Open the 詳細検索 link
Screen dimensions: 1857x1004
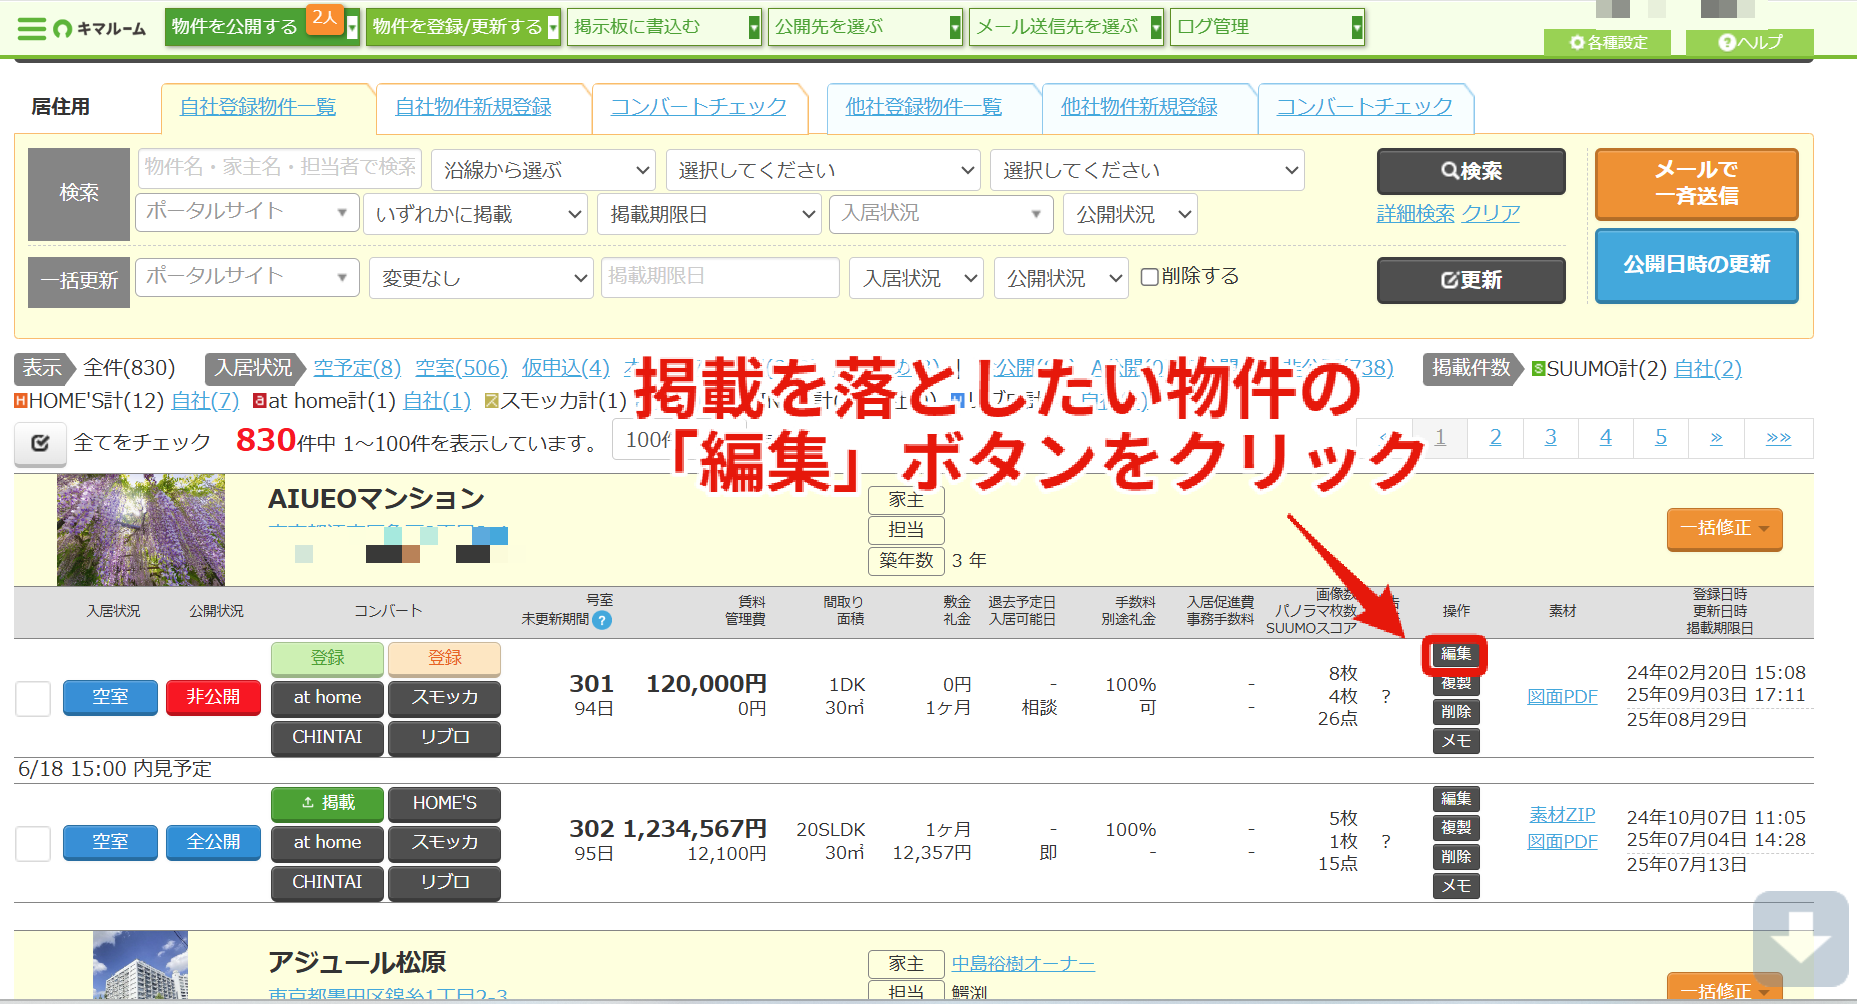tap(1415, 213)
